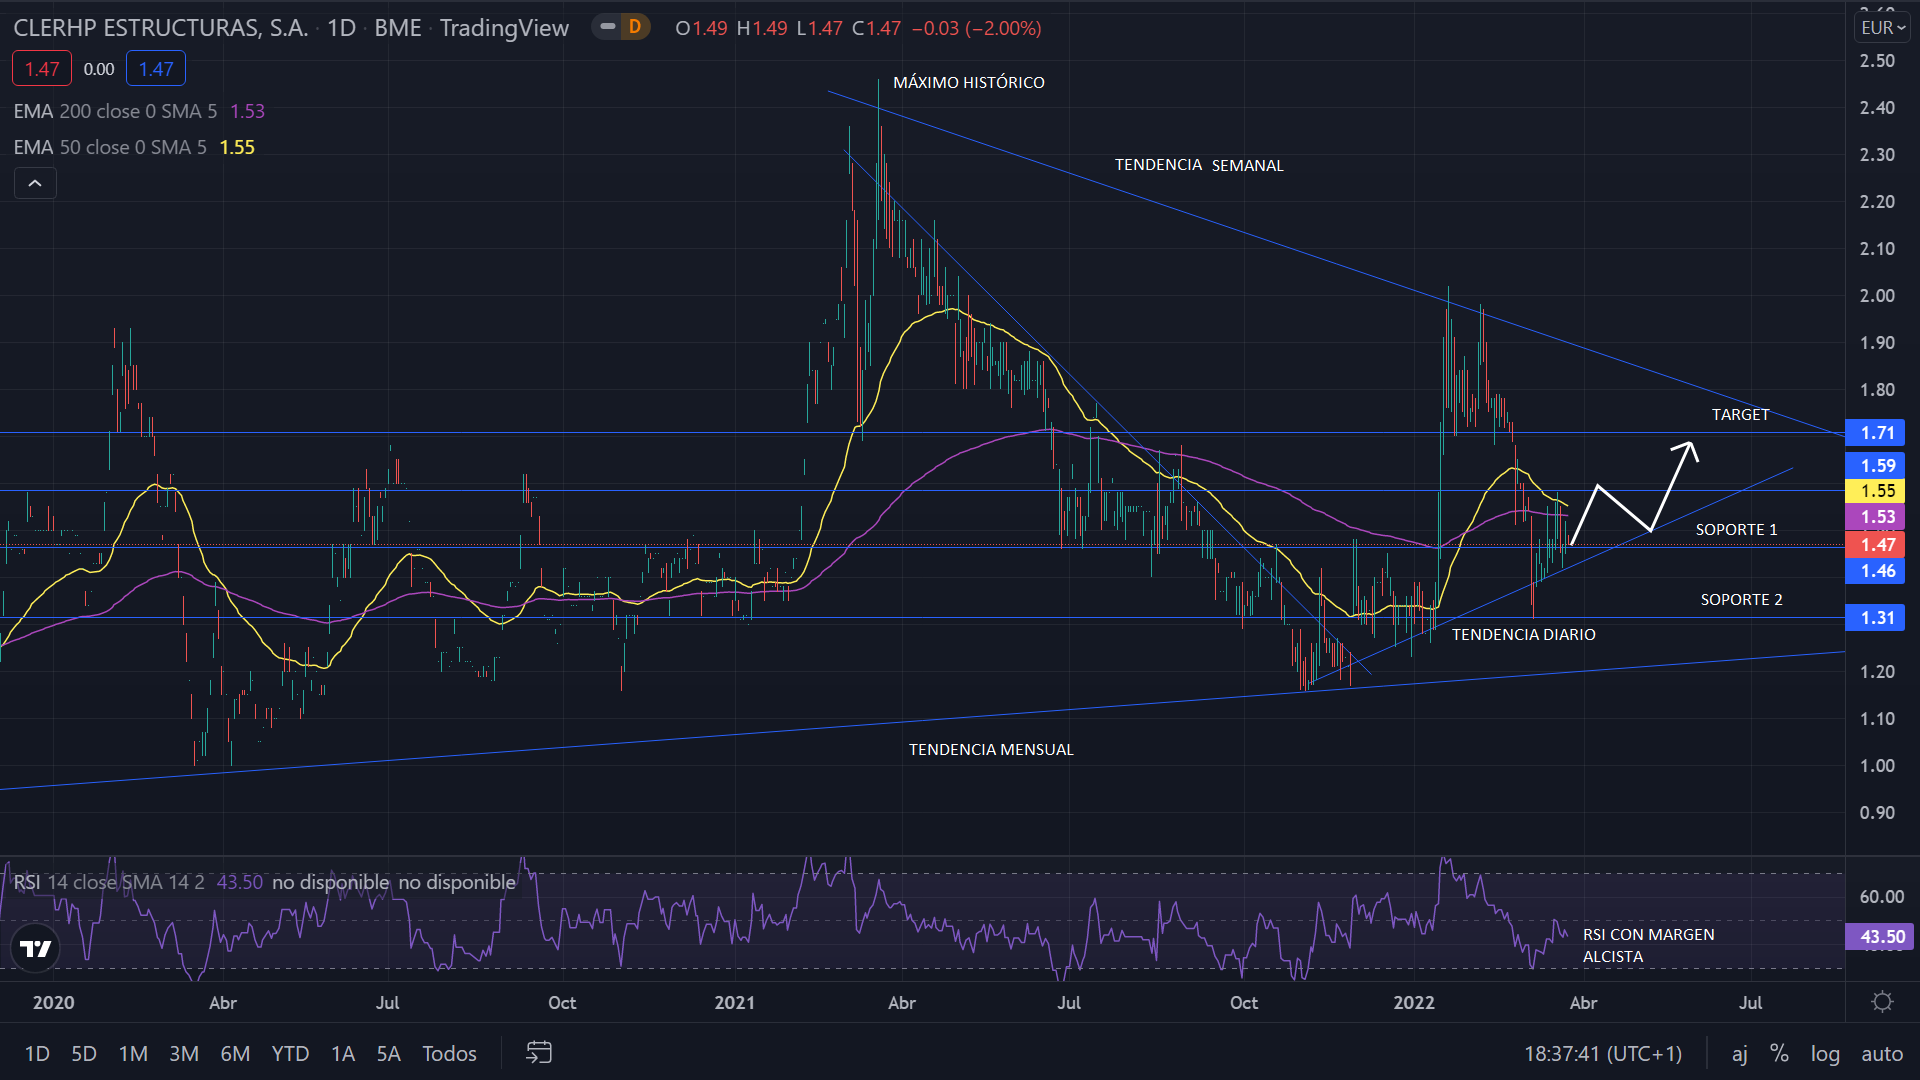The image size is (1920, 1080).
Task: Click the red 1.47 sell price box
Action: (x=42, y=69)
